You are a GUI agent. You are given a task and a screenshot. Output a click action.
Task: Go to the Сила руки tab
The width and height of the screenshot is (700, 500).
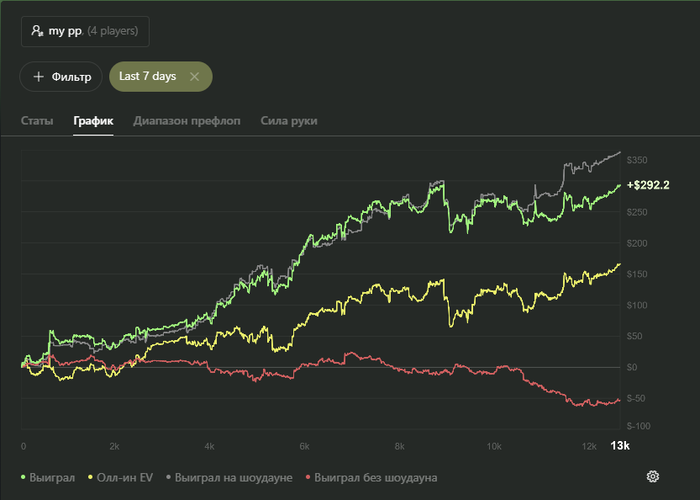[x=289, y=121]
